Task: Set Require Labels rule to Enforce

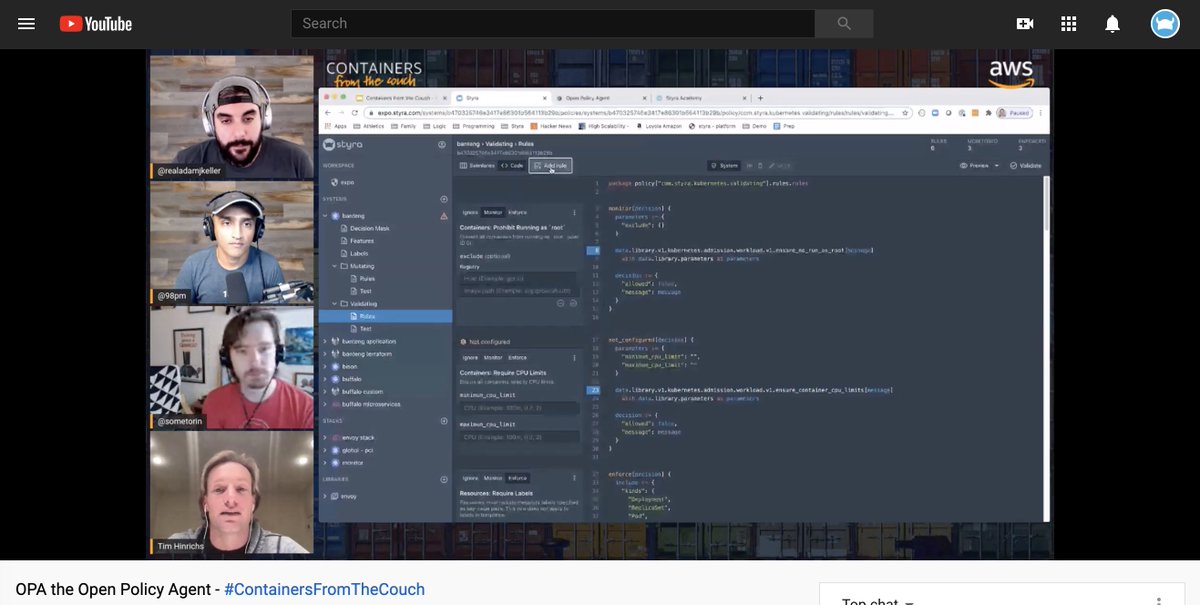Action: click(518, 478)
